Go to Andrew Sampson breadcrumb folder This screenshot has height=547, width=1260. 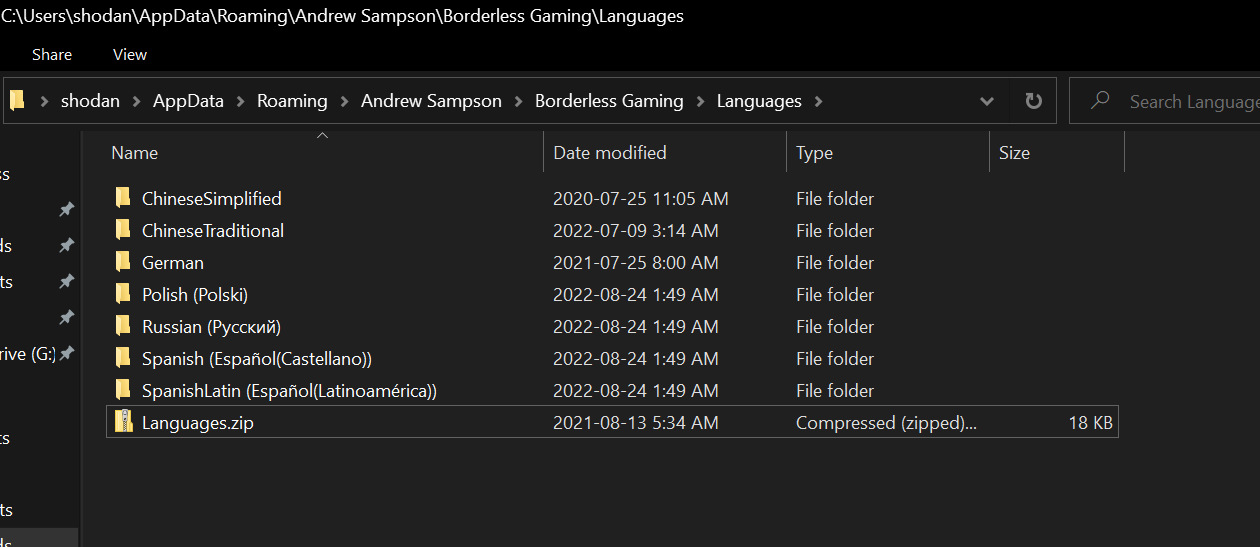(431, 101)
